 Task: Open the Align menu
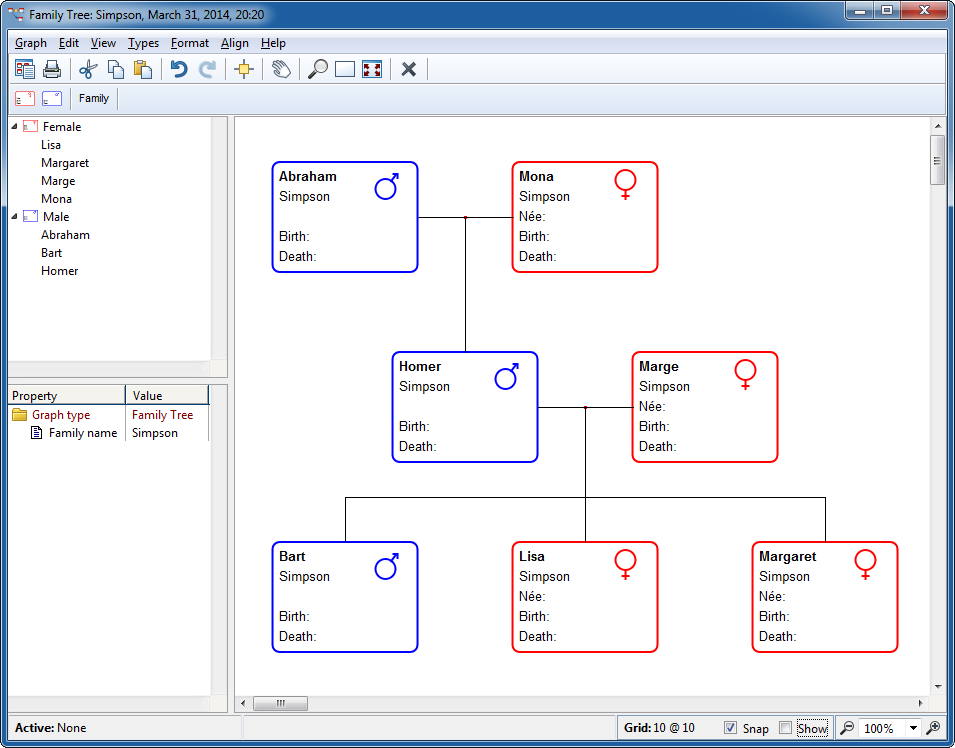click(235, 43)
